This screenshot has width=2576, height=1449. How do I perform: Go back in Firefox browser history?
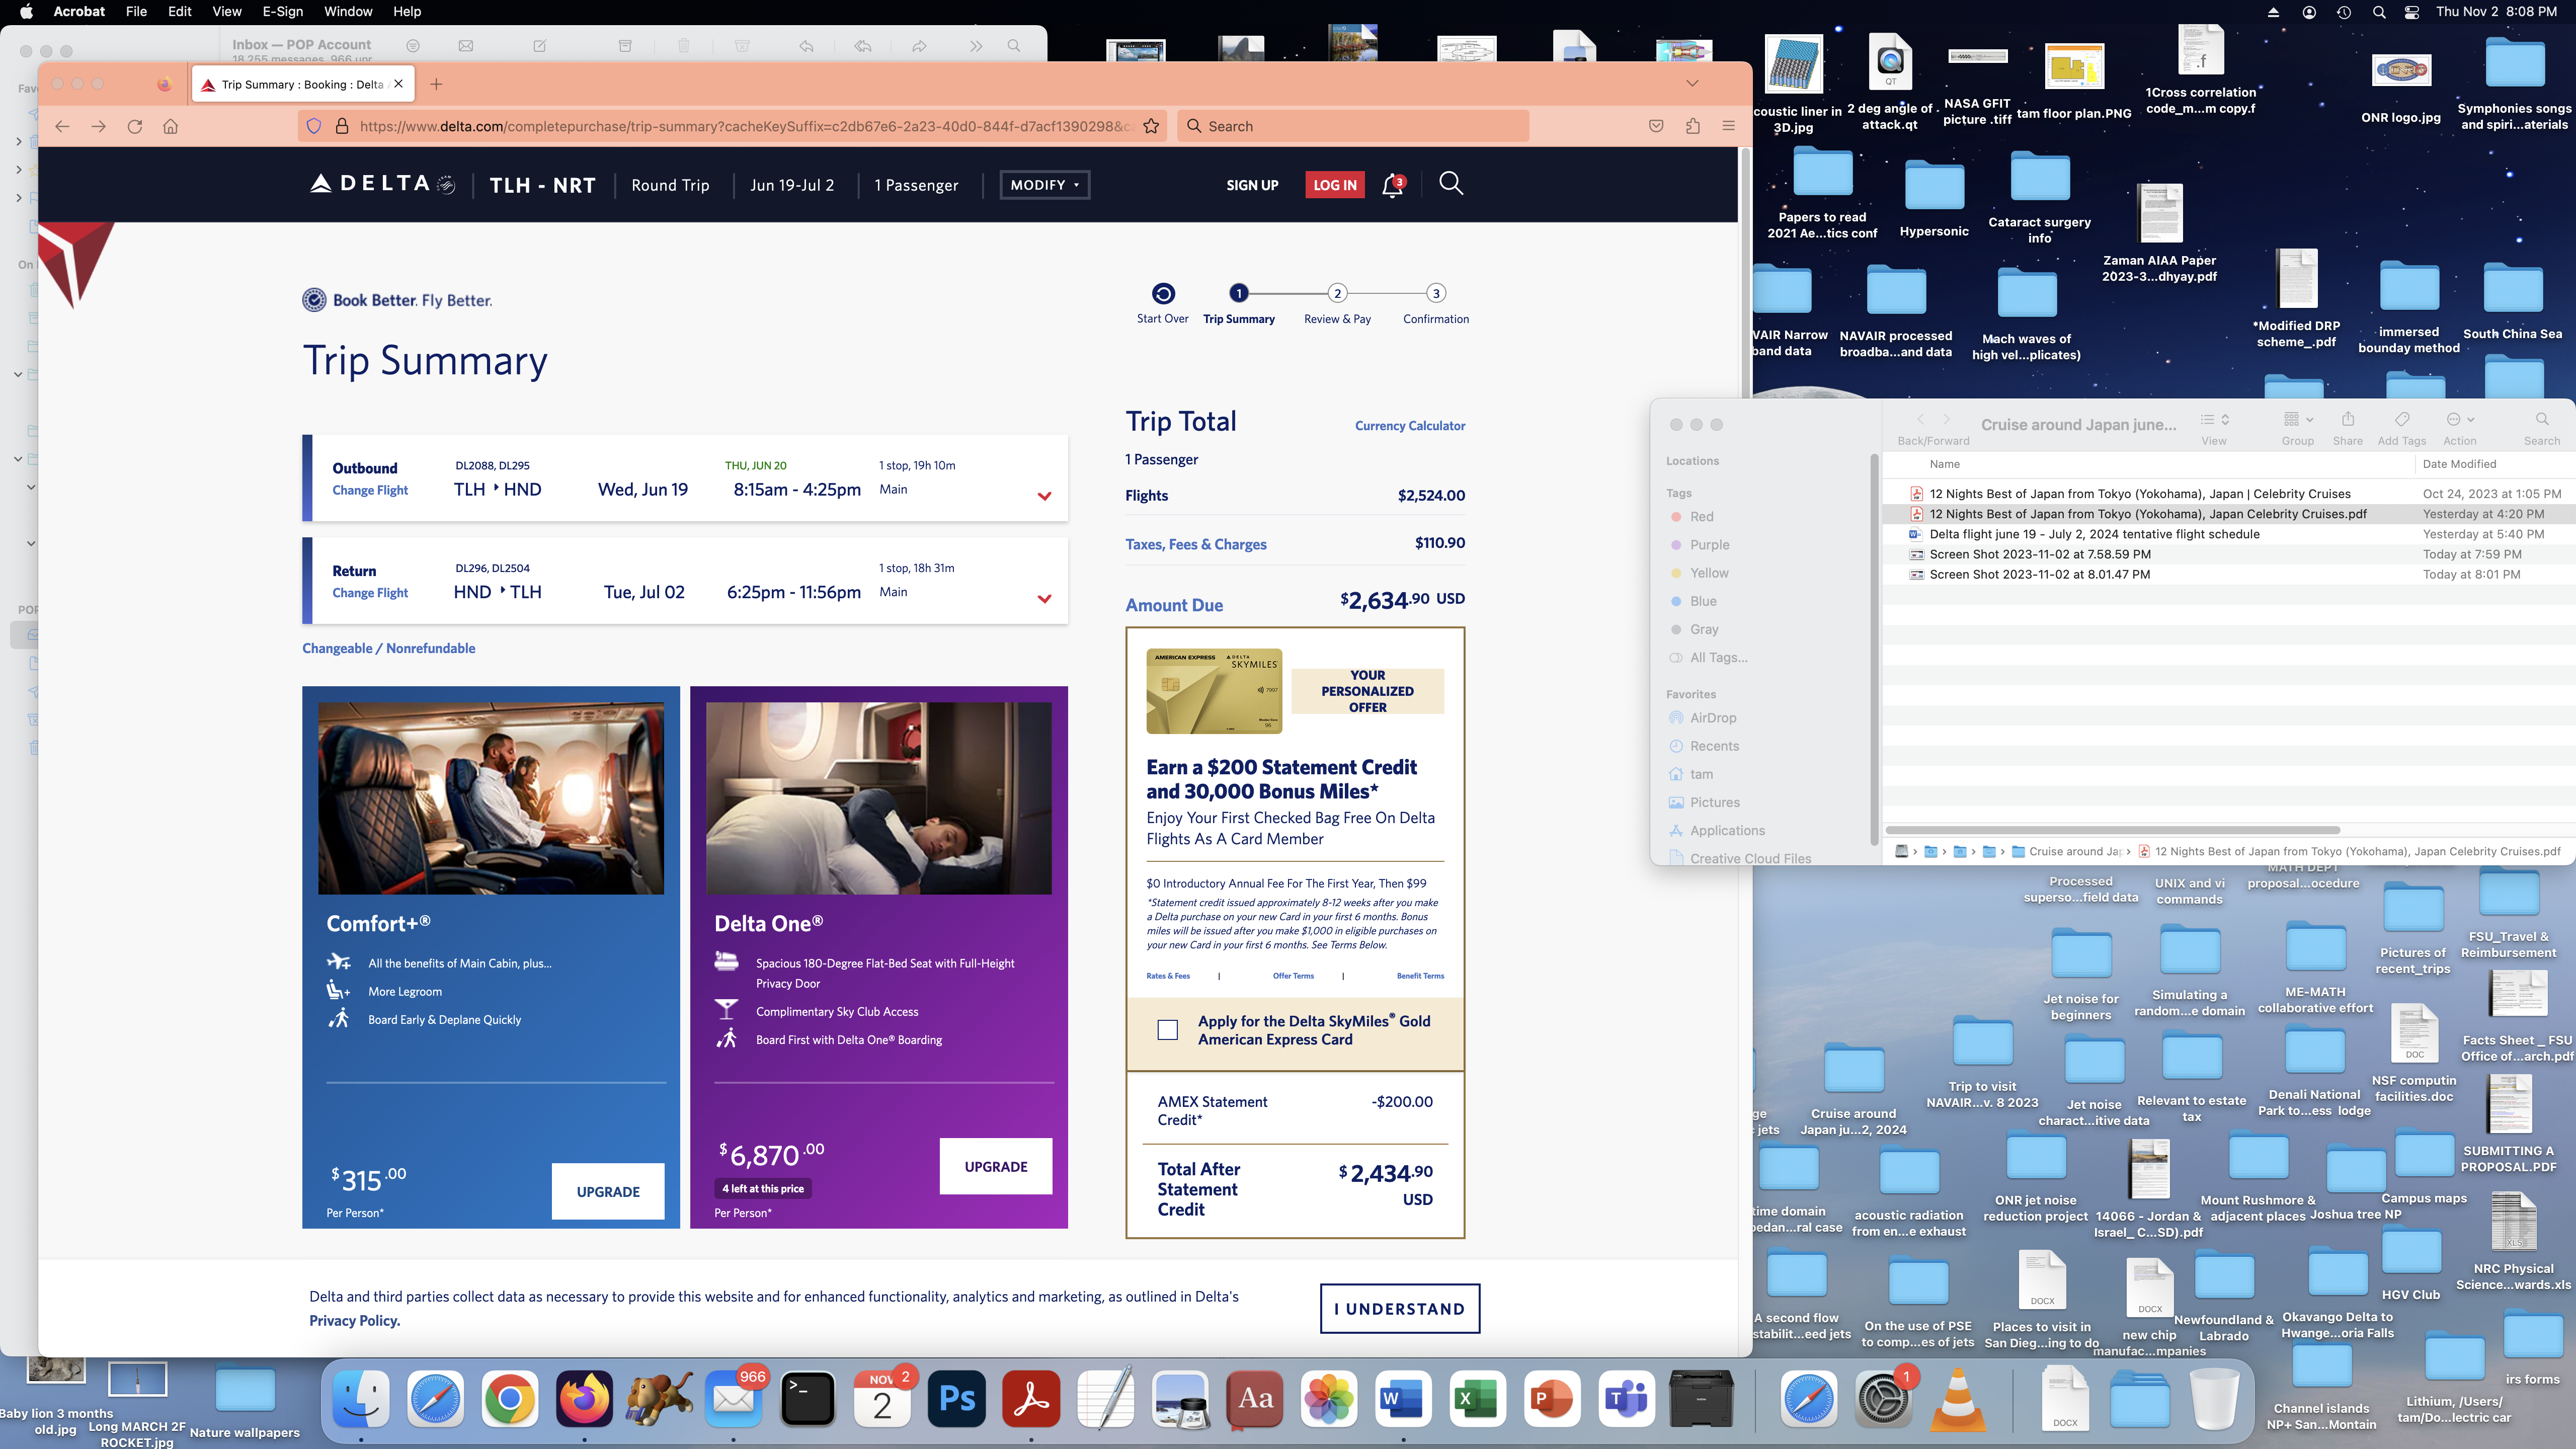(x=62, y=126)
